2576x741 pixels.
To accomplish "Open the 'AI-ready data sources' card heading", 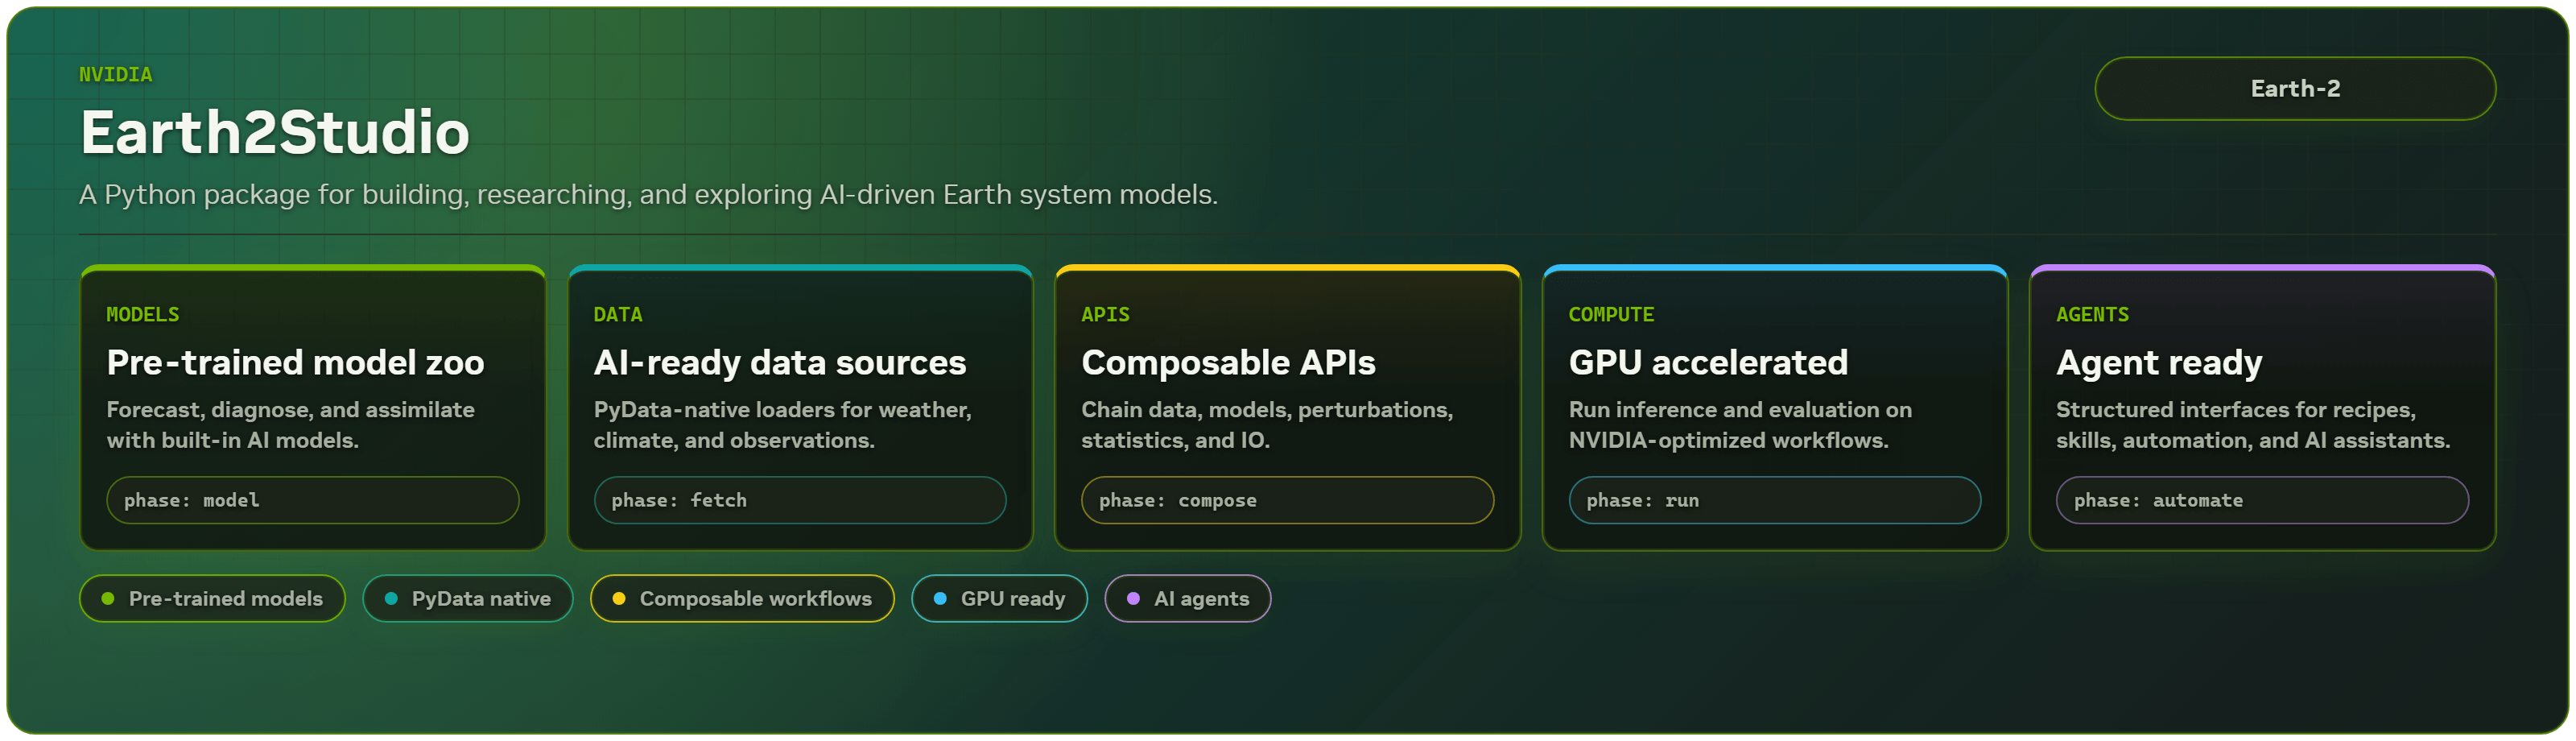I will 780,362.
